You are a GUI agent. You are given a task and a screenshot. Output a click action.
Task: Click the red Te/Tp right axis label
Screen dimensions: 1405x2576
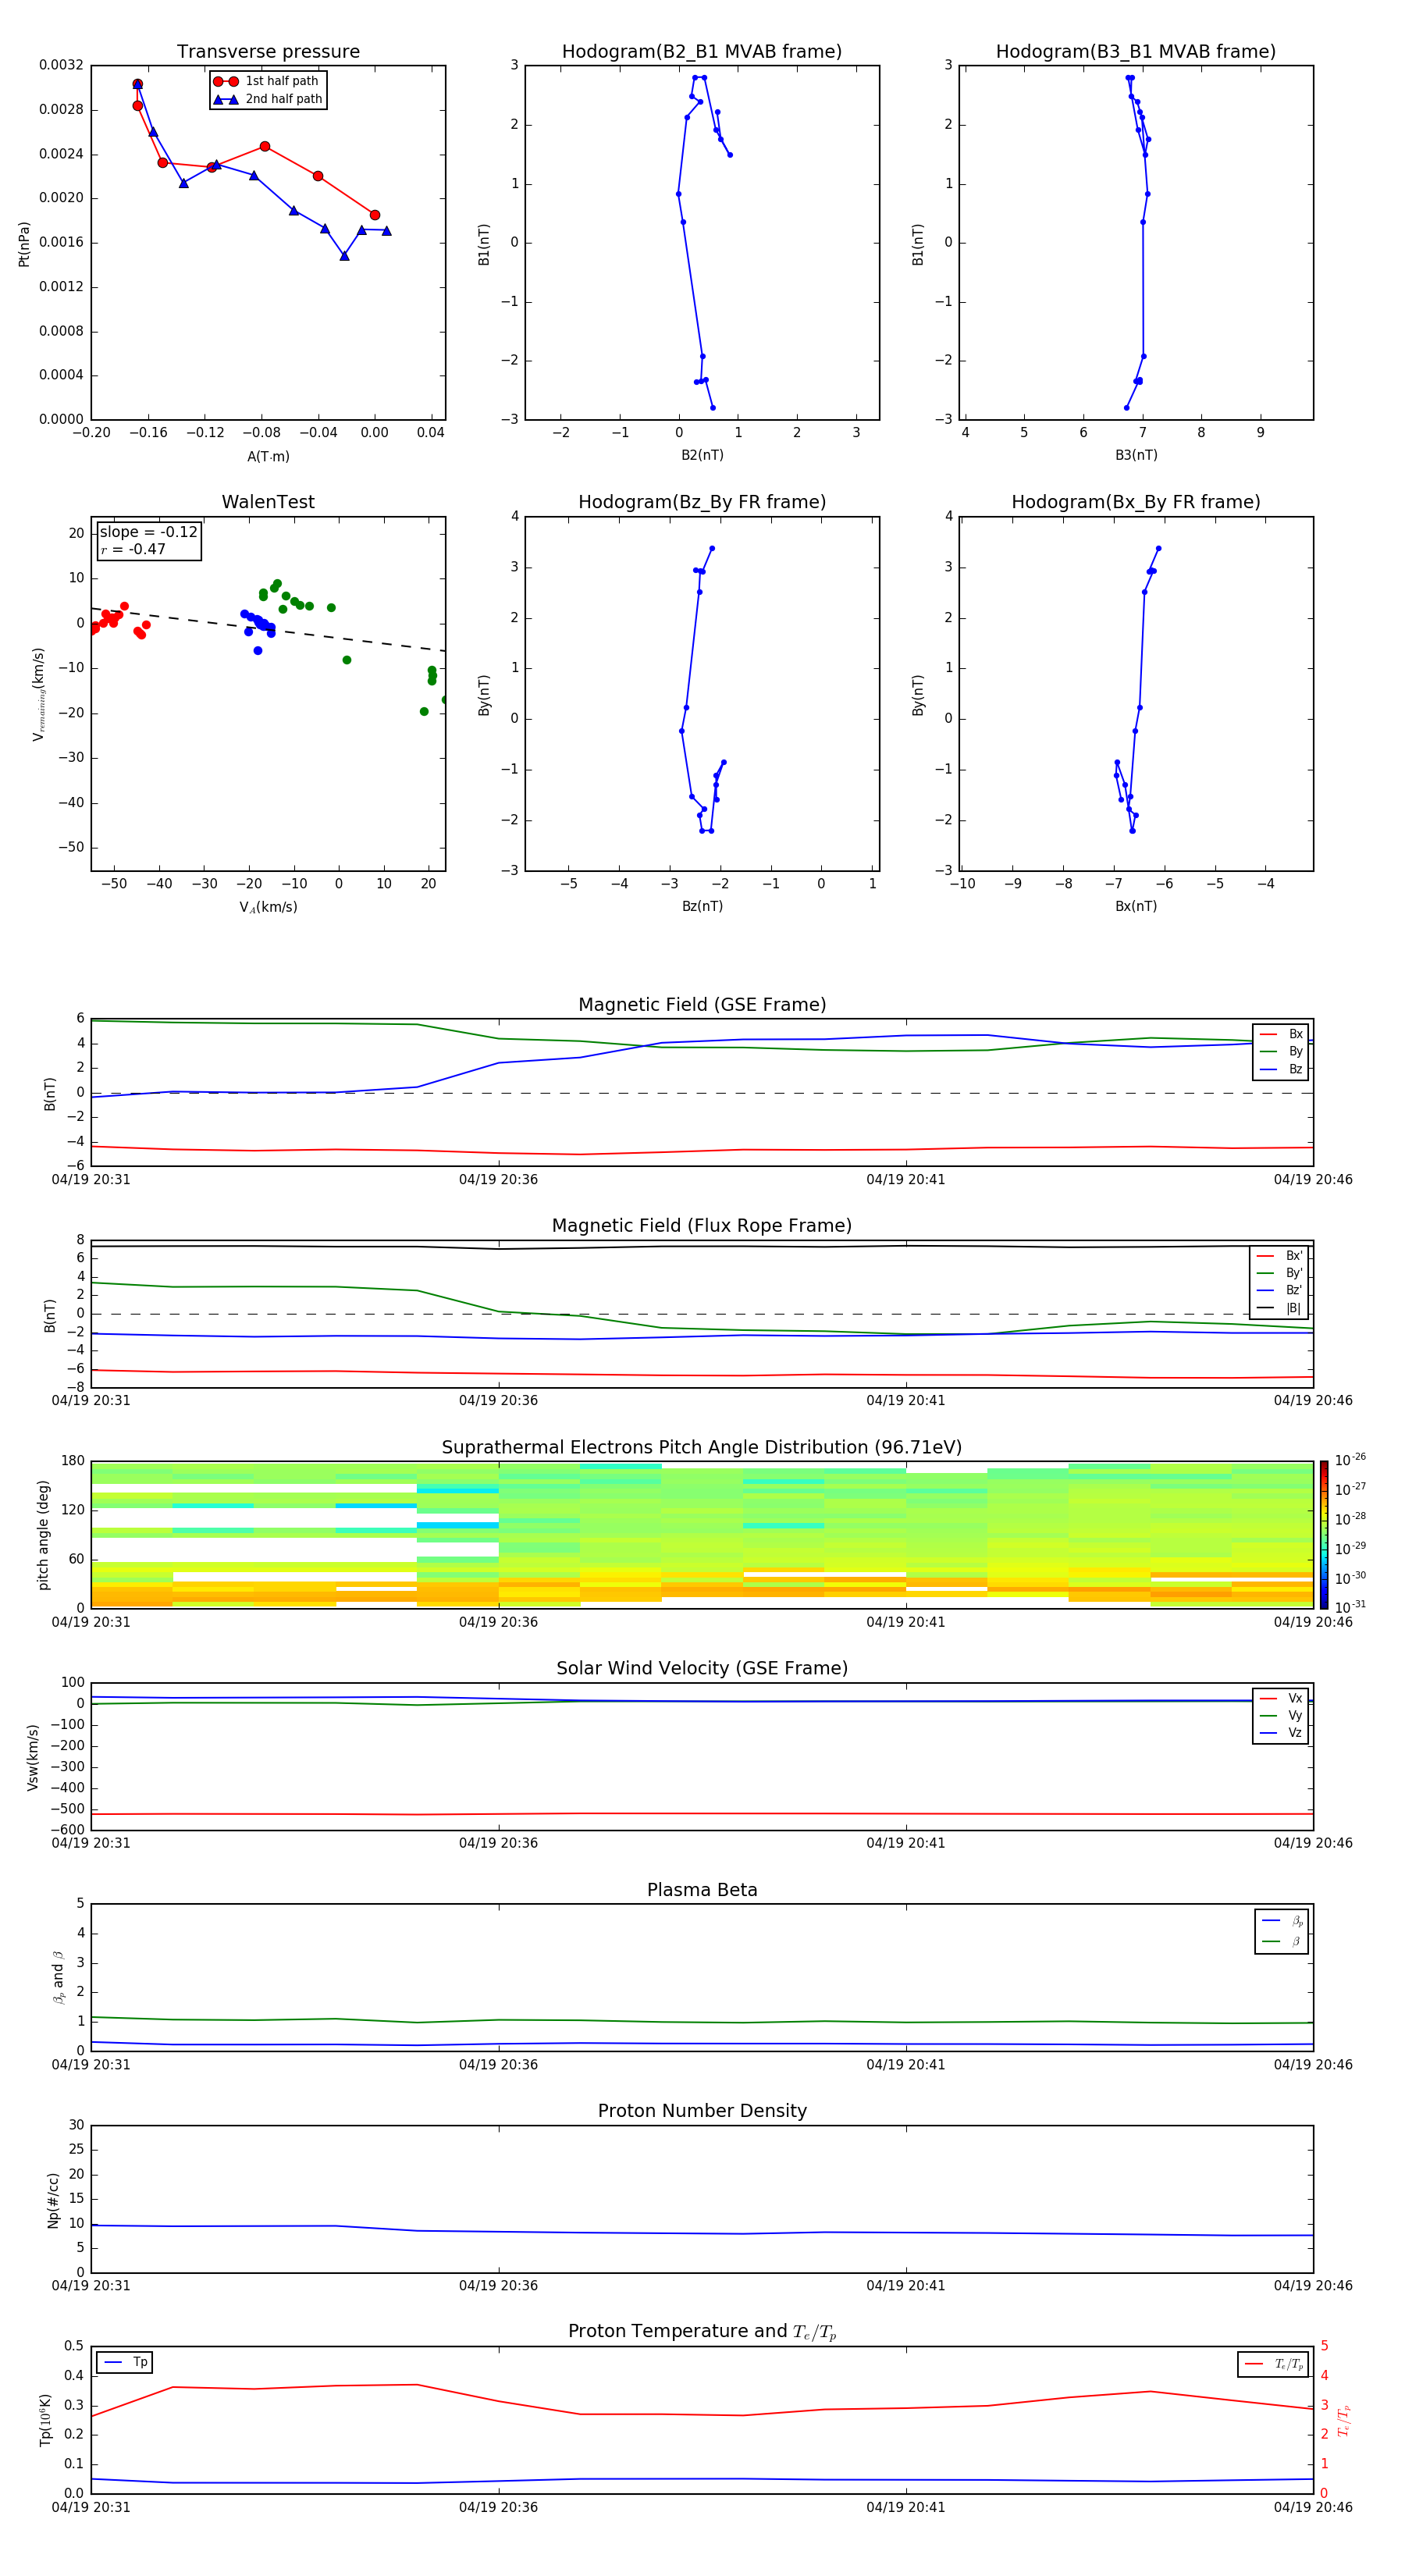coord(1343,2421)
